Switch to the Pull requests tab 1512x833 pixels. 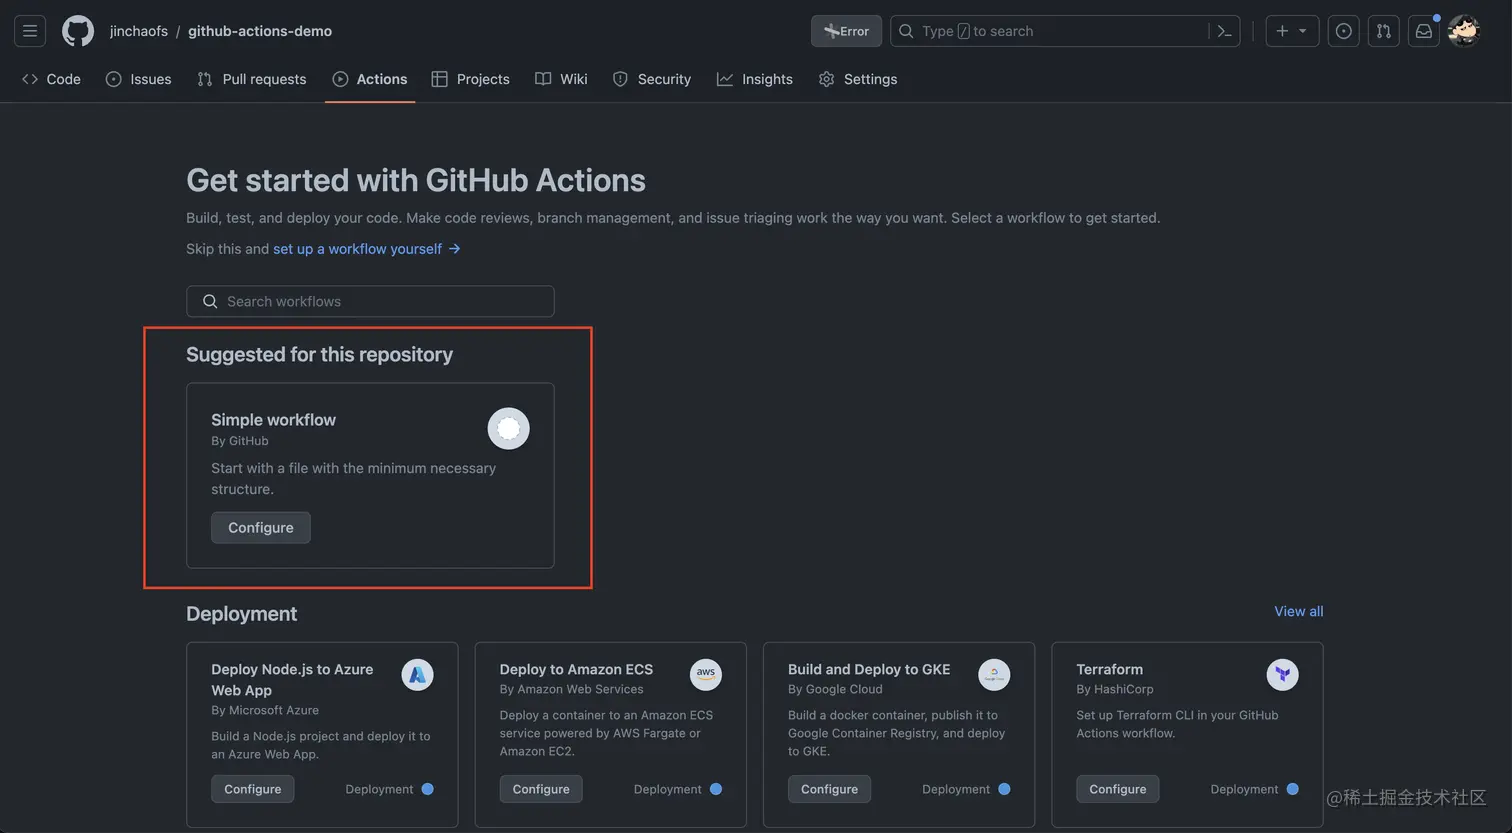252,79
